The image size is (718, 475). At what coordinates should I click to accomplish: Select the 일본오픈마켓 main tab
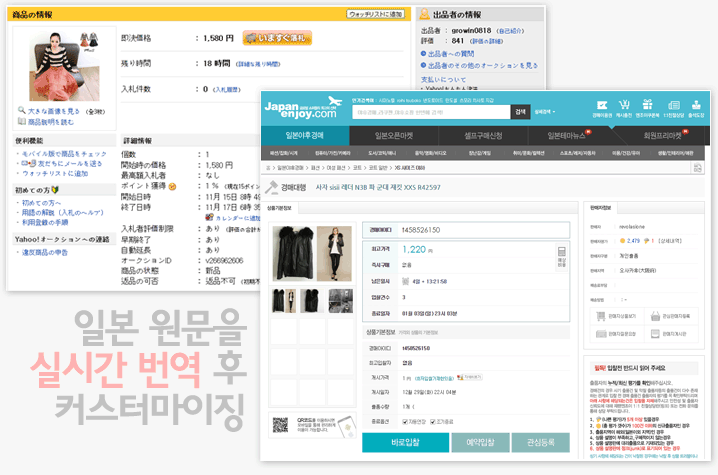click(394, 136)
